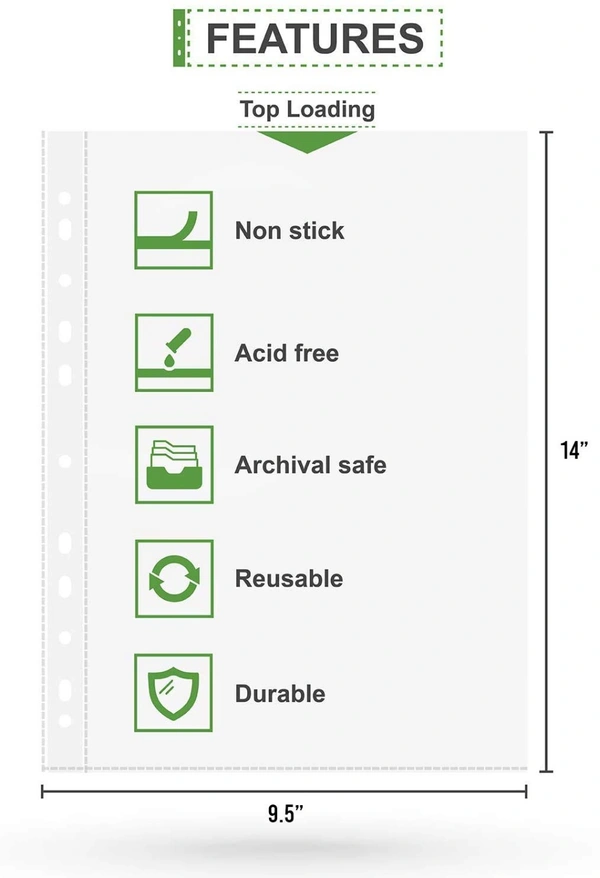Click the Non stick text label
Screen dimensions: 600x878
pyautogui.click(x=290, y=231)
